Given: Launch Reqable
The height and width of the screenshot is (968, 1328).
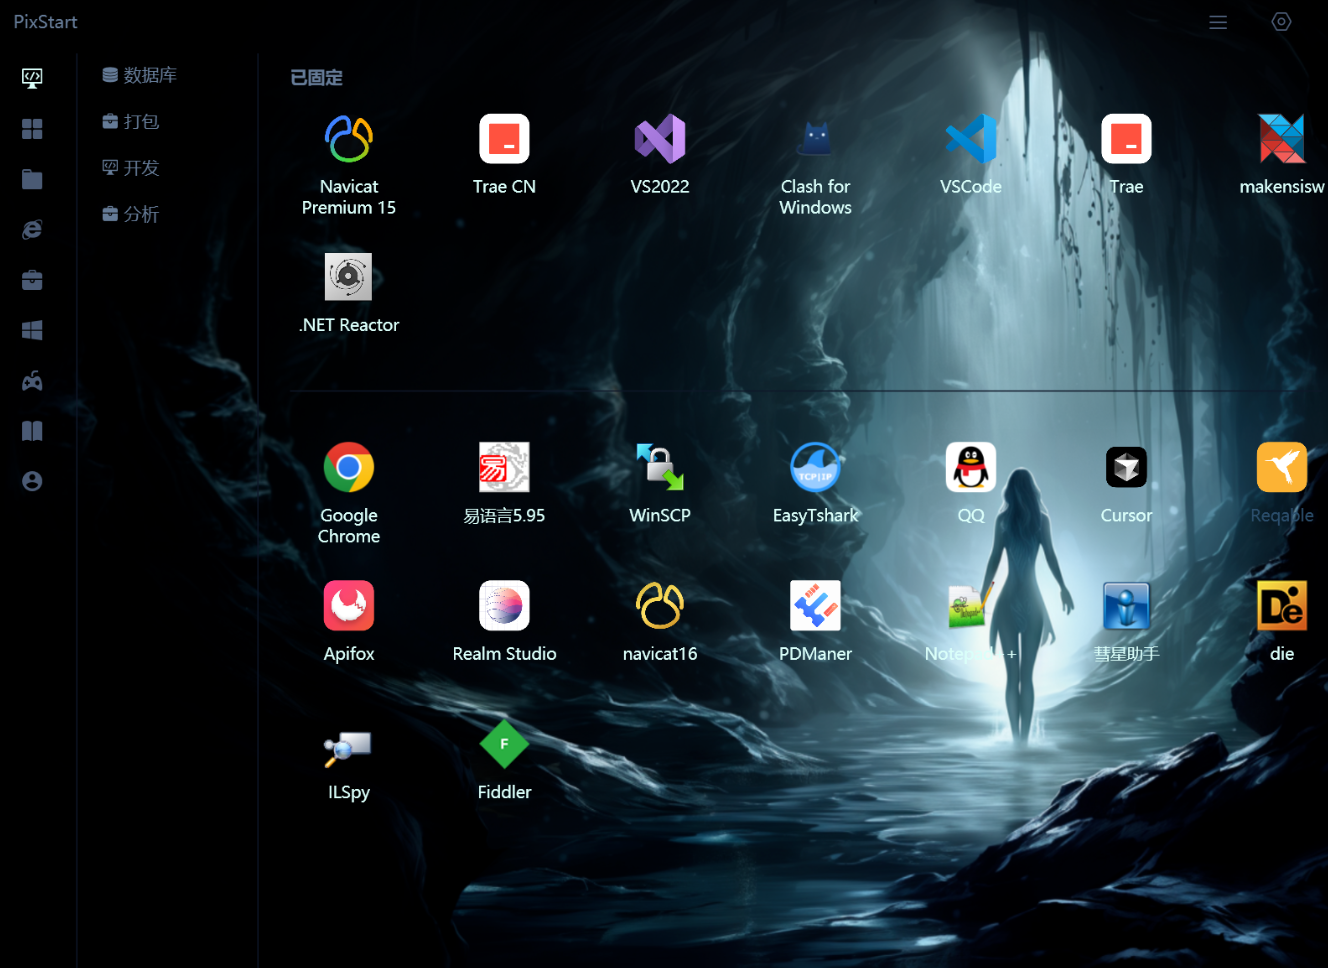Looking at the screenshot, I should coord(1282,467).
